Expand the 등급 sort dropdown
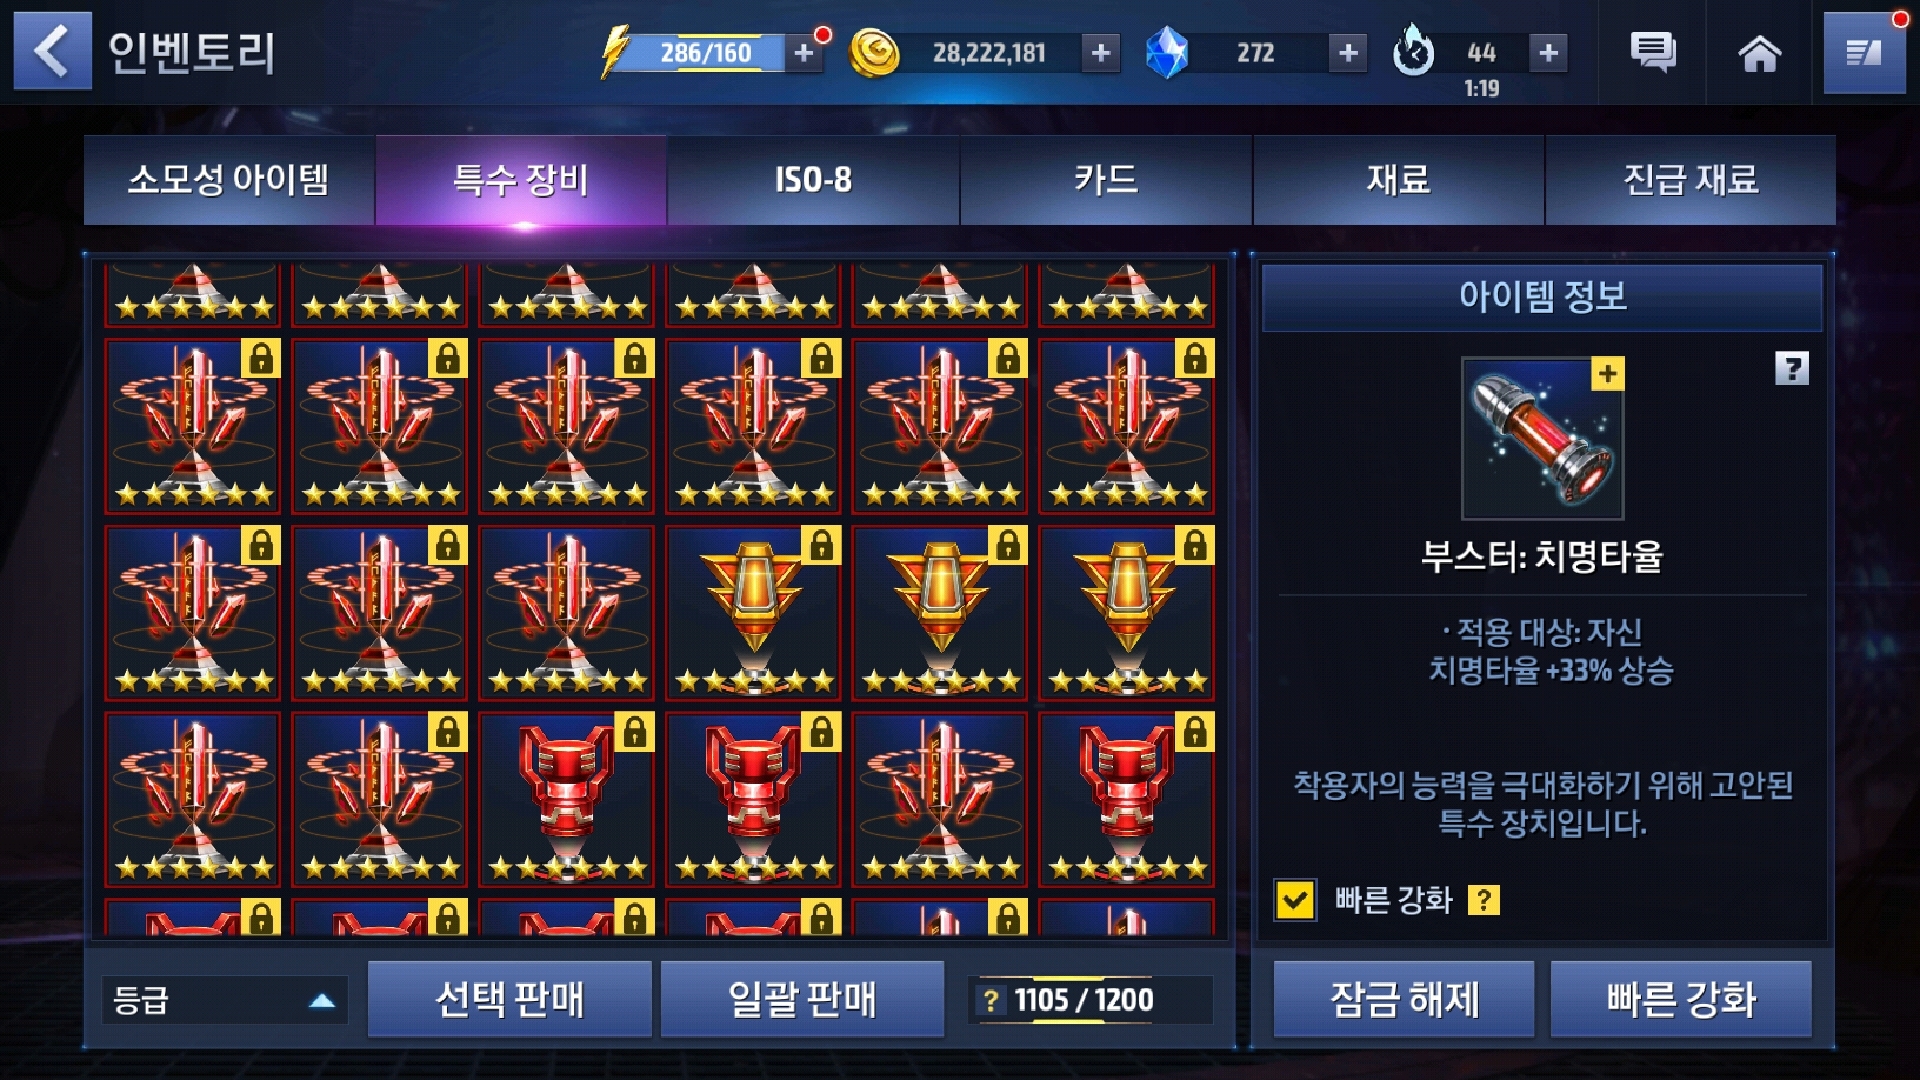This screenshot has height=1080, width=1920. (x=224, y=1000)
